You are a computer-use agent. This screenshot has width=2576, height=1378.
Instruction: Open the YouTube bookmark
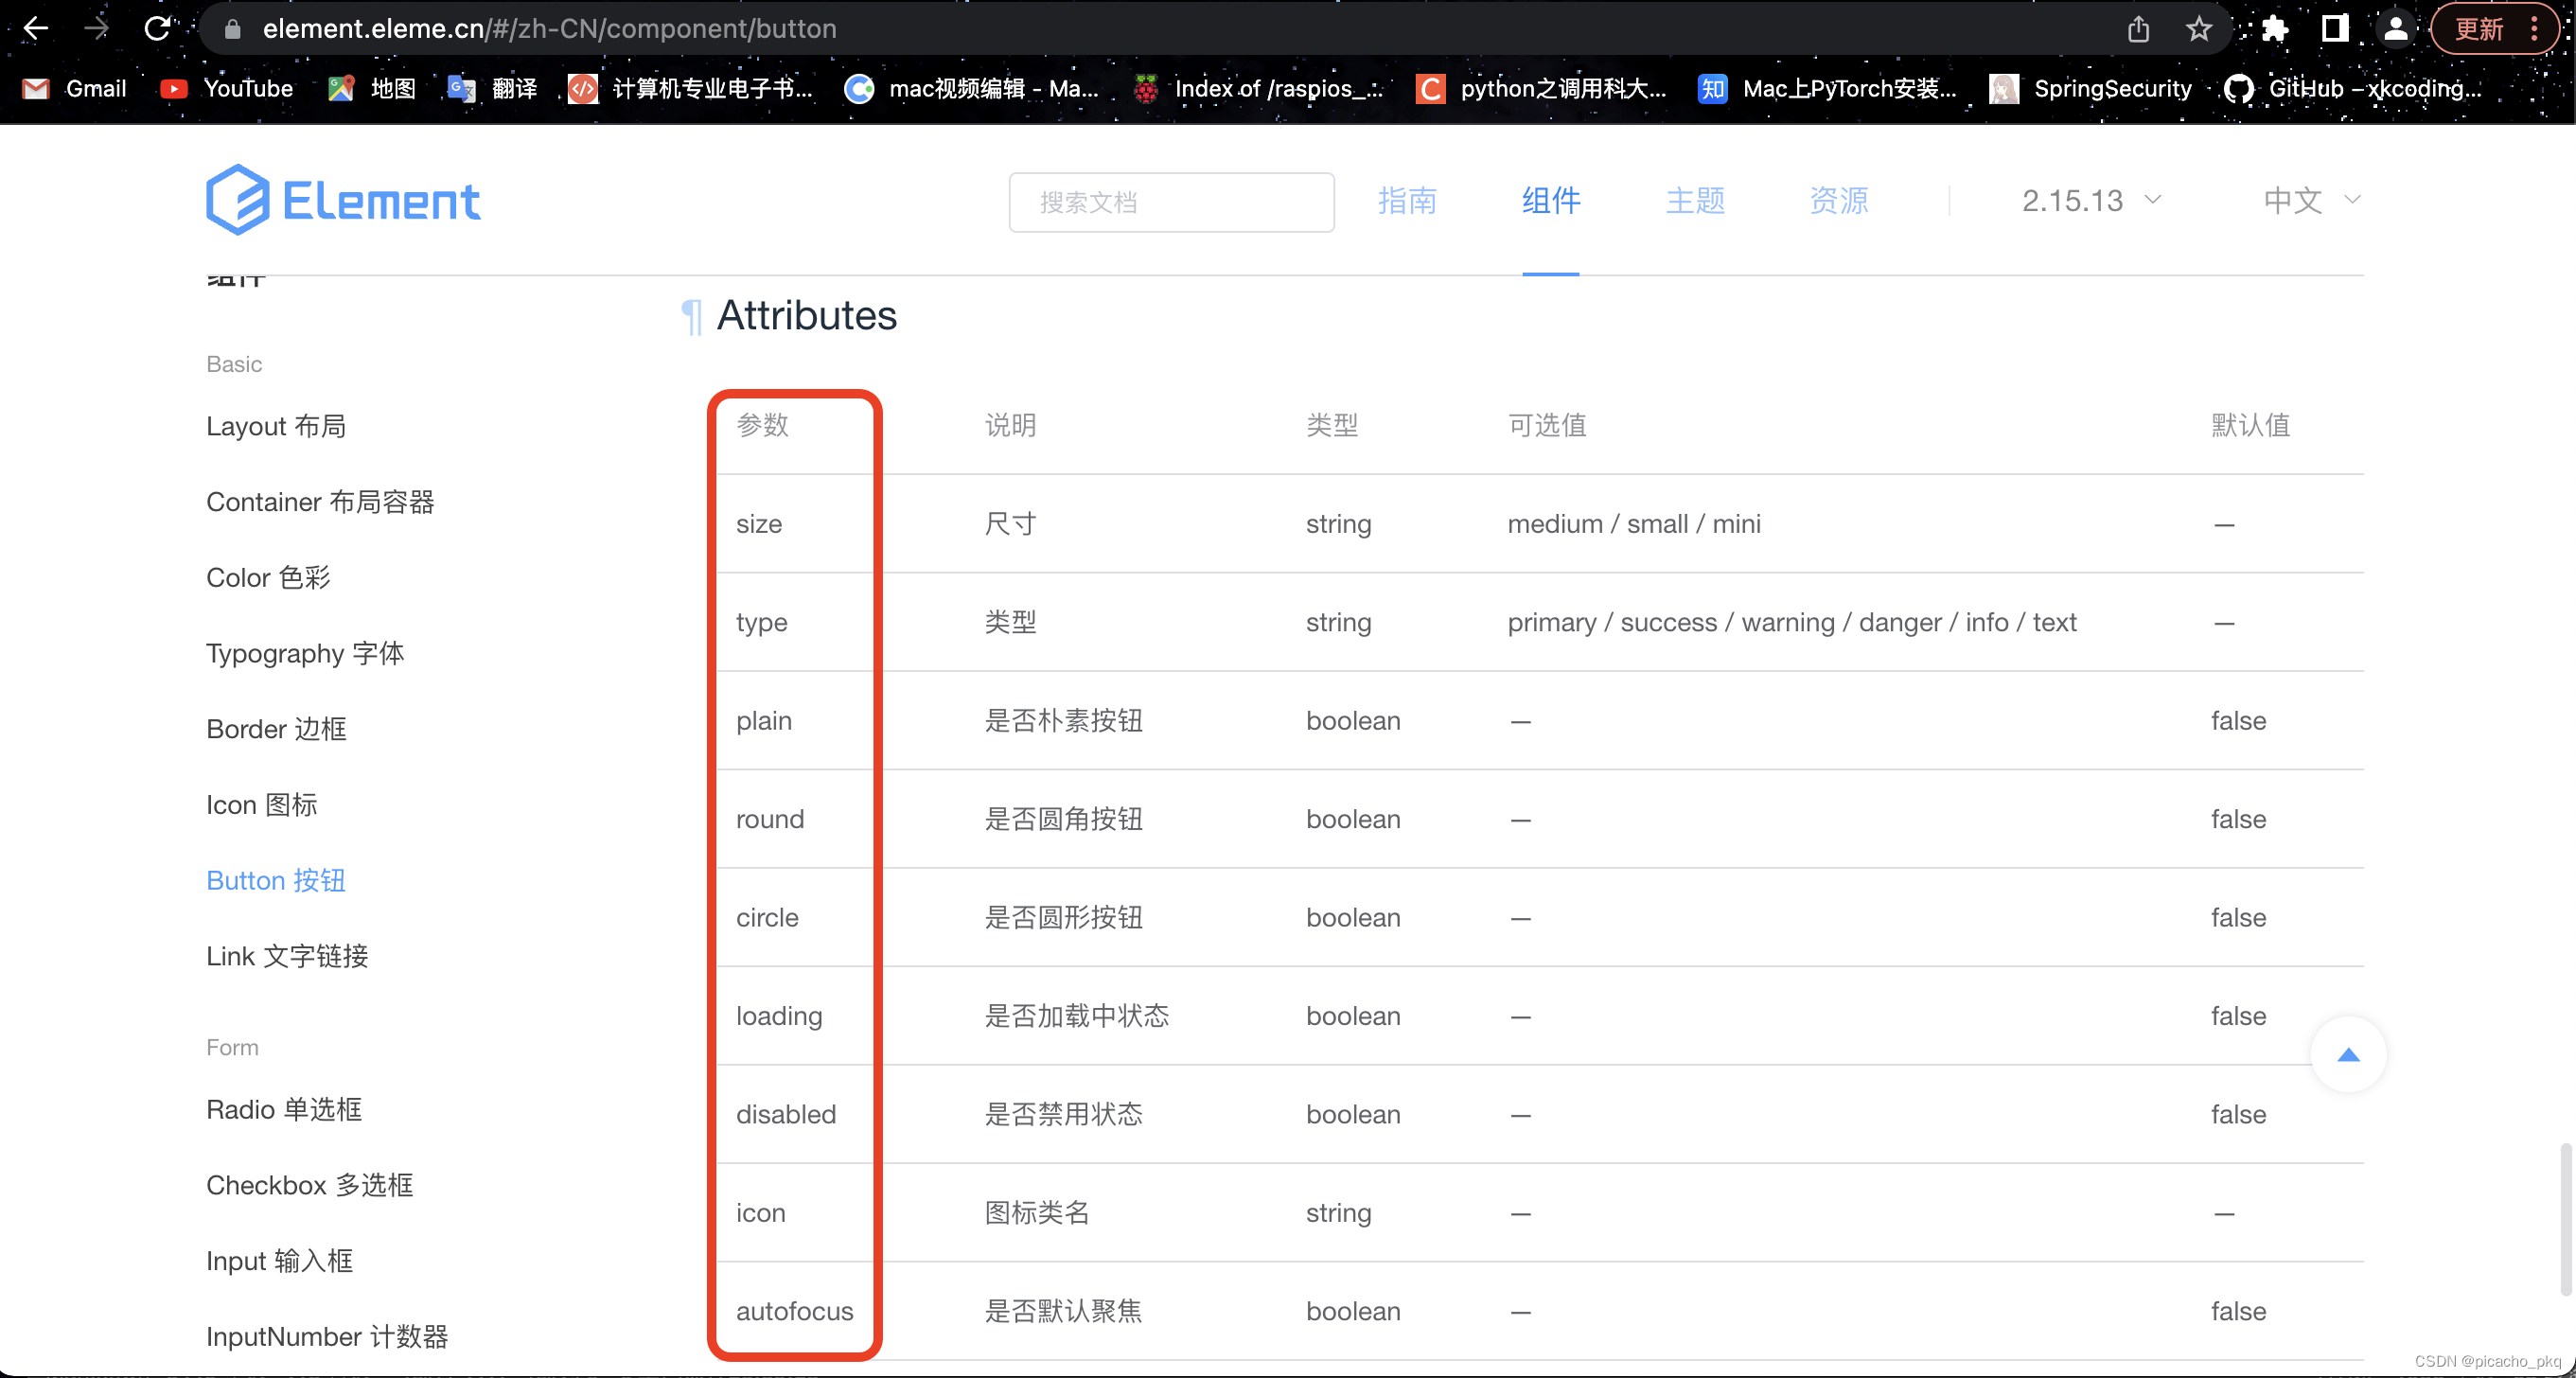[227, 89]
